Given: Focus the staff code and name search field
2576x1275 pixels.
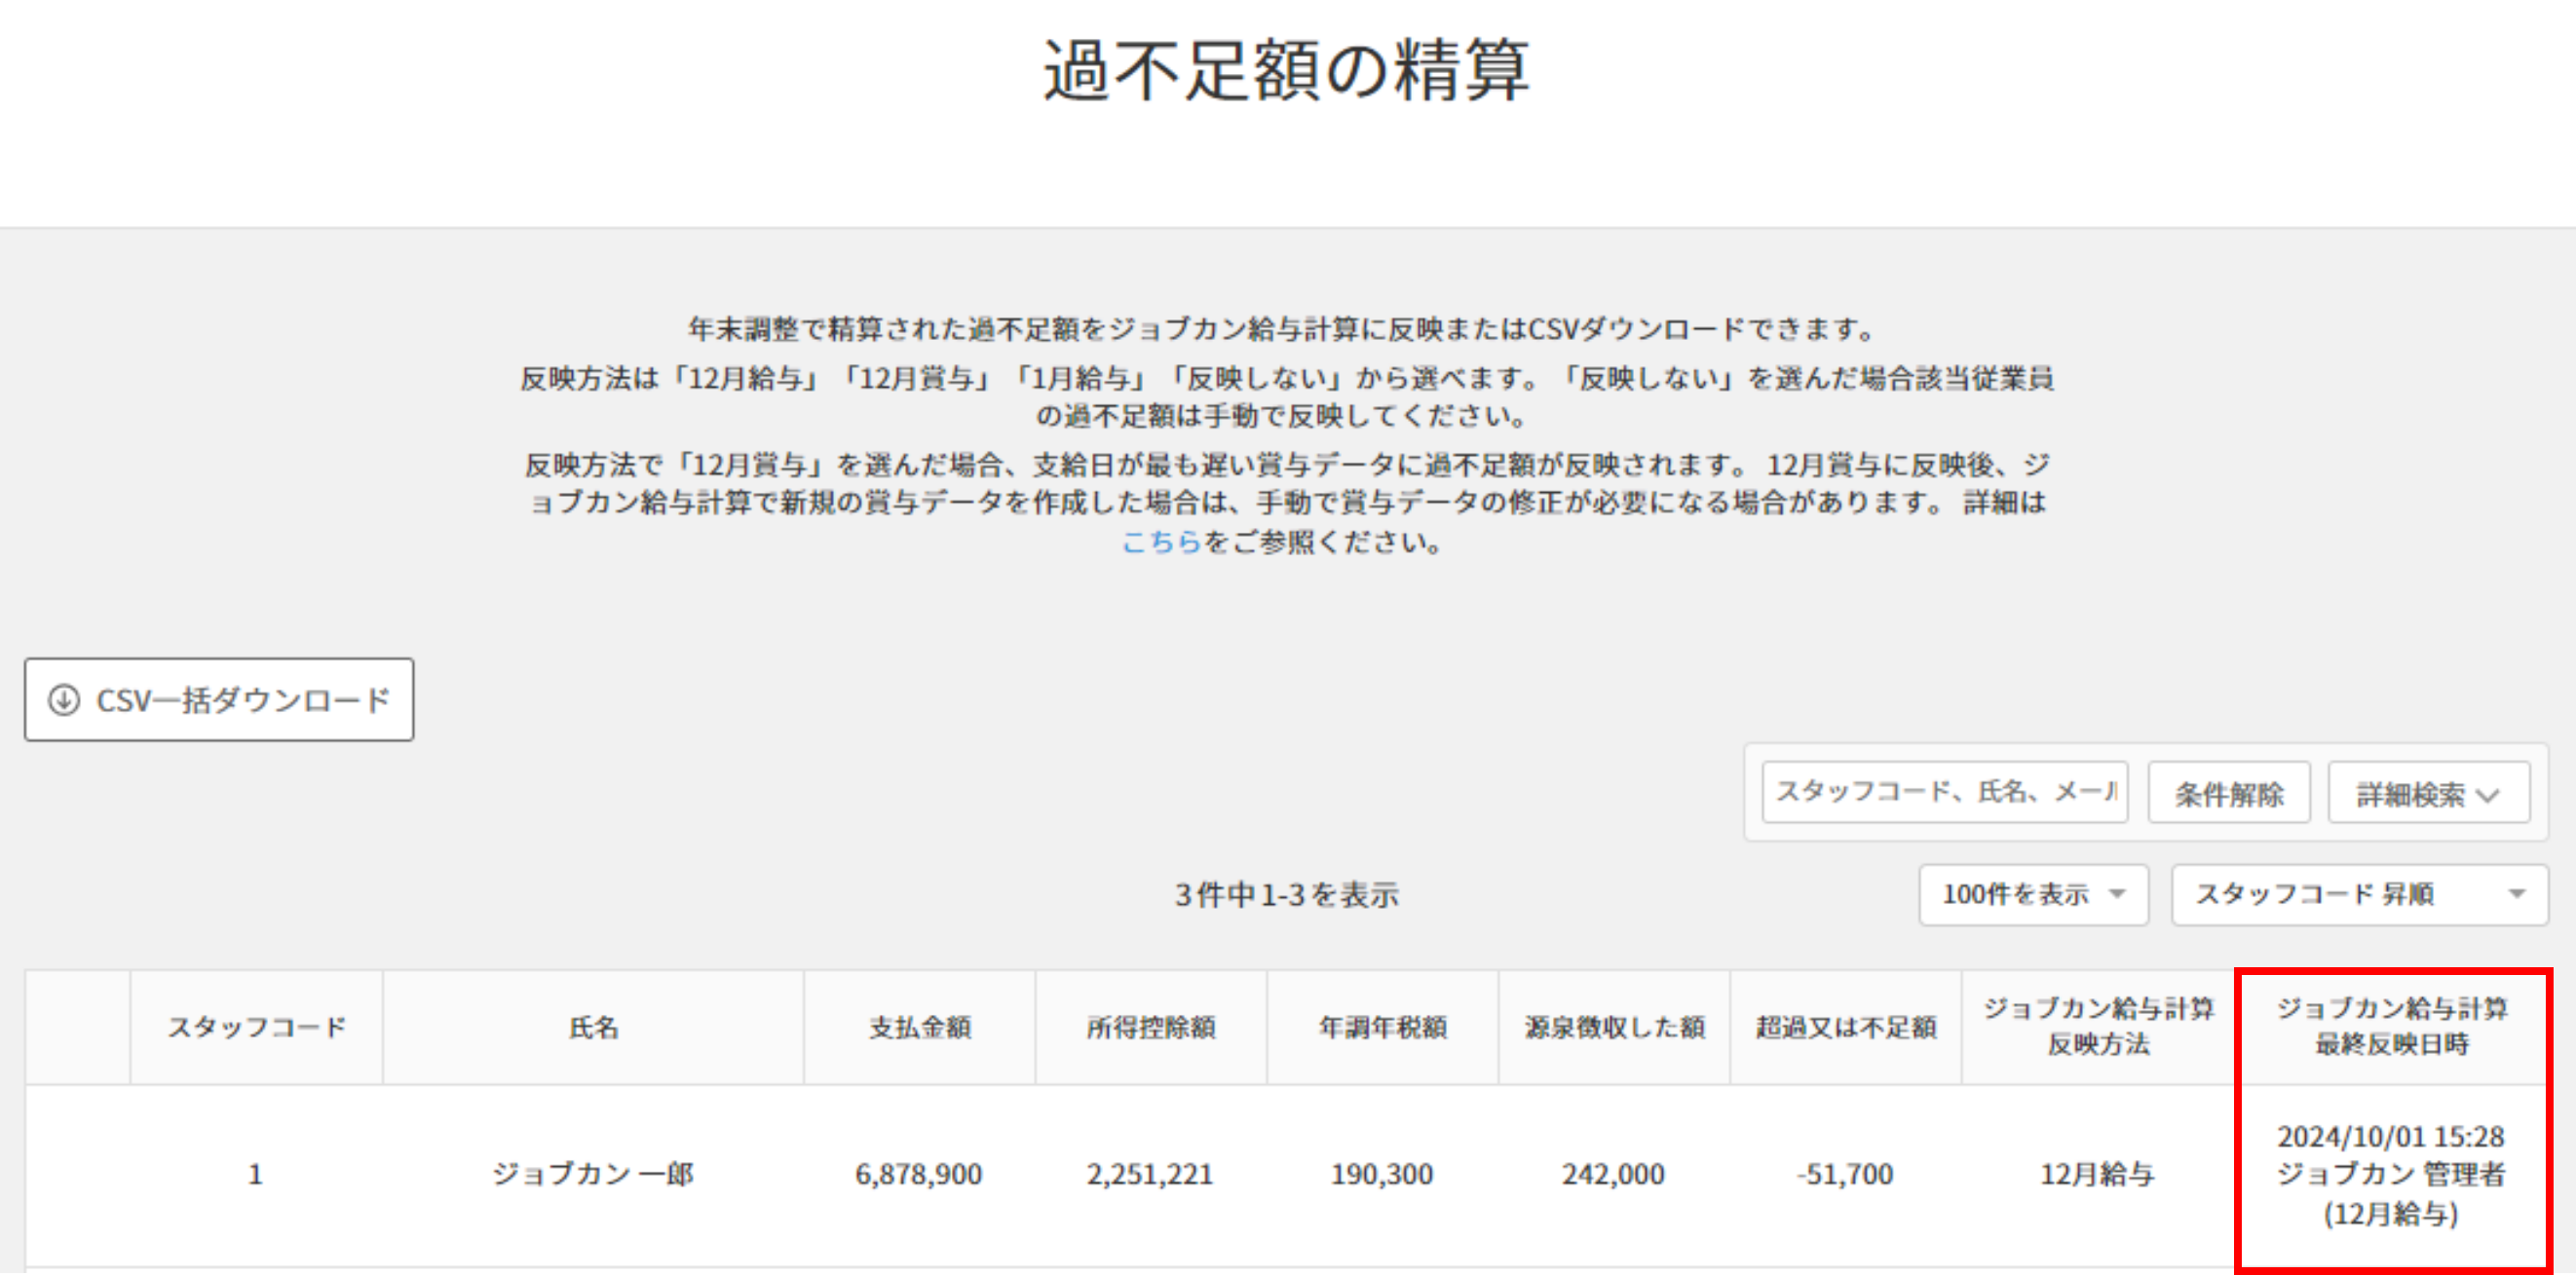Looking at the screenshot, I should 1944,793.
